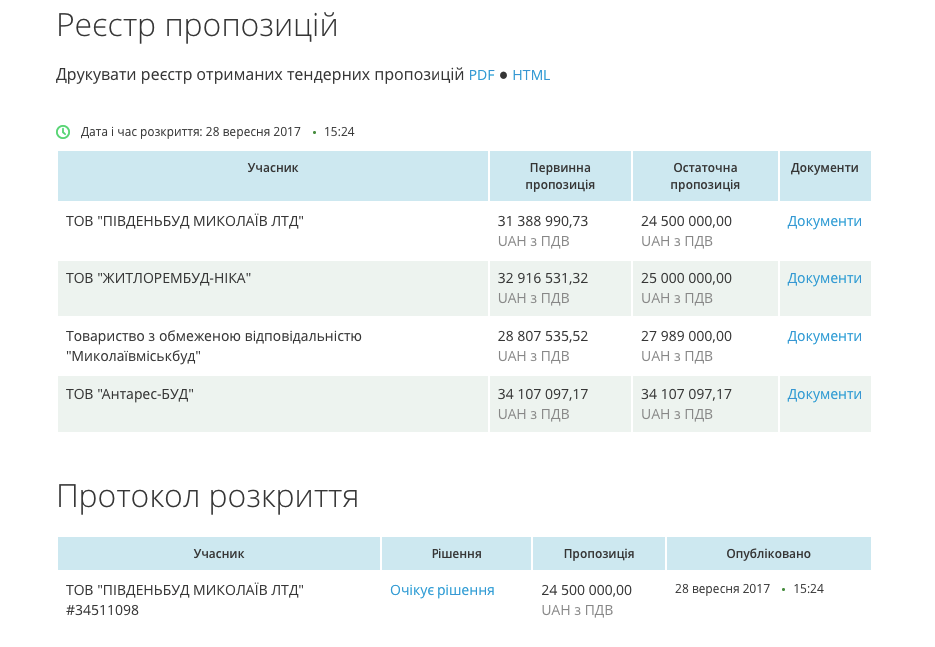Select the ТОВ "ЖИТЛОРЕМБУД-НІКА" participant cell
Image resolution: width=935 pixels, height=647 pixels.
[x=273, y=289]
